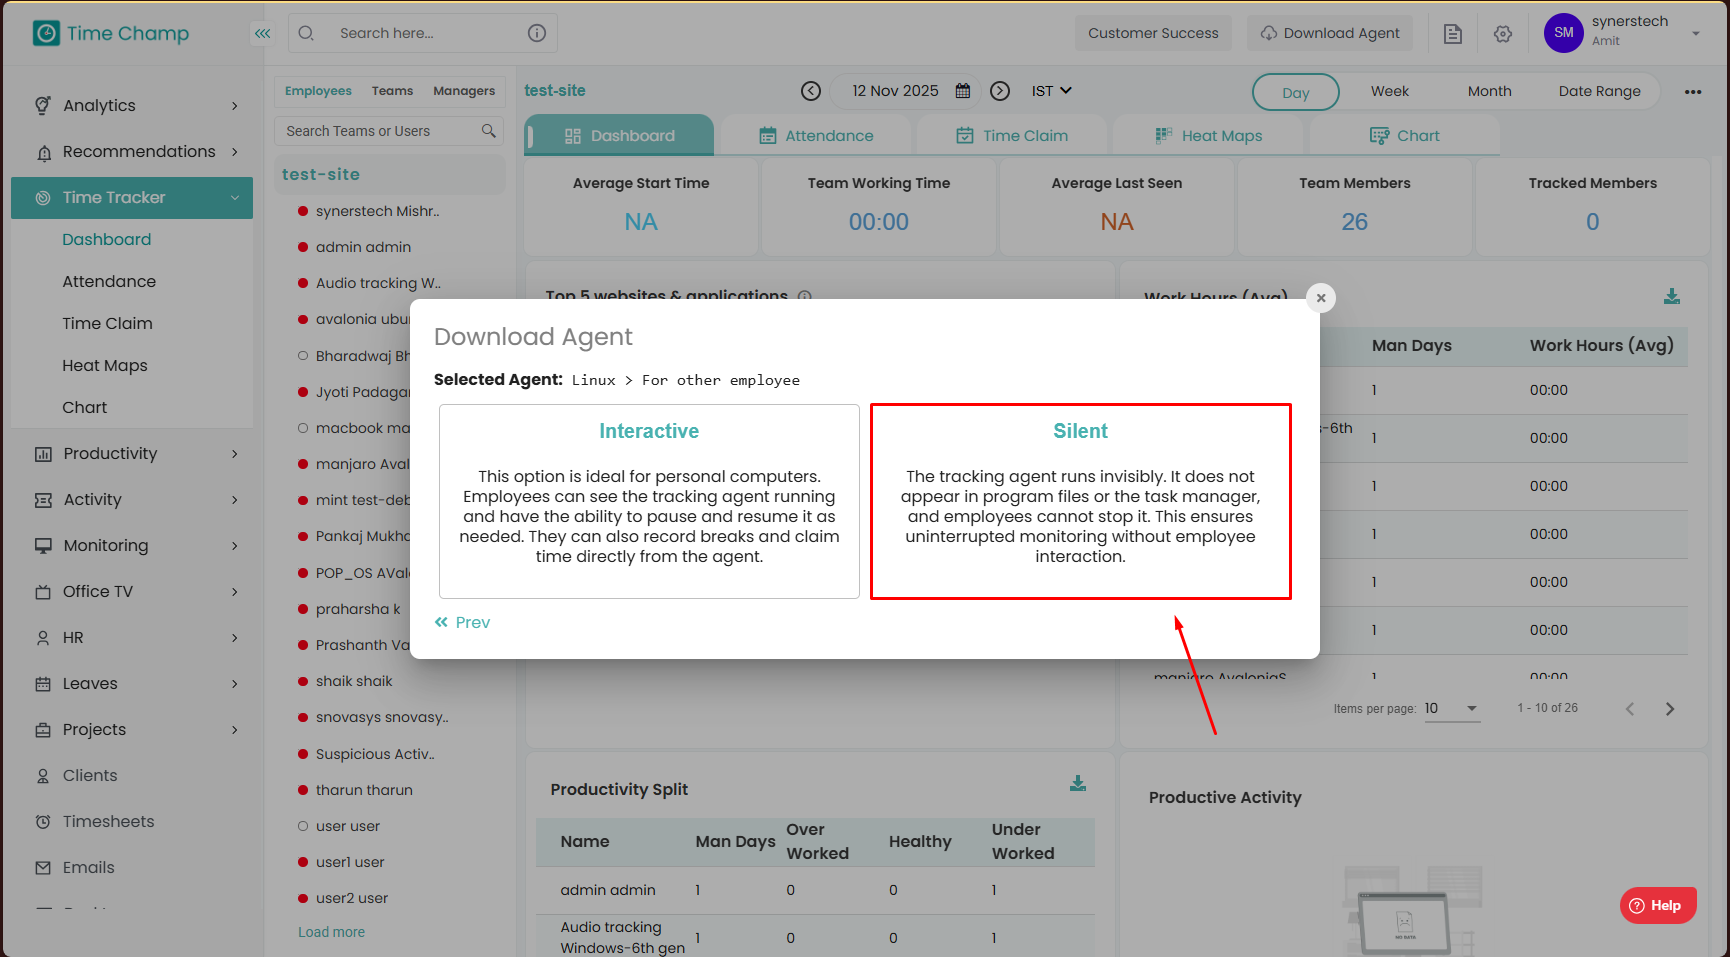Switch to the Chart tab
The height and width of the screenshot is (957, 1730).
point(1405,135)
